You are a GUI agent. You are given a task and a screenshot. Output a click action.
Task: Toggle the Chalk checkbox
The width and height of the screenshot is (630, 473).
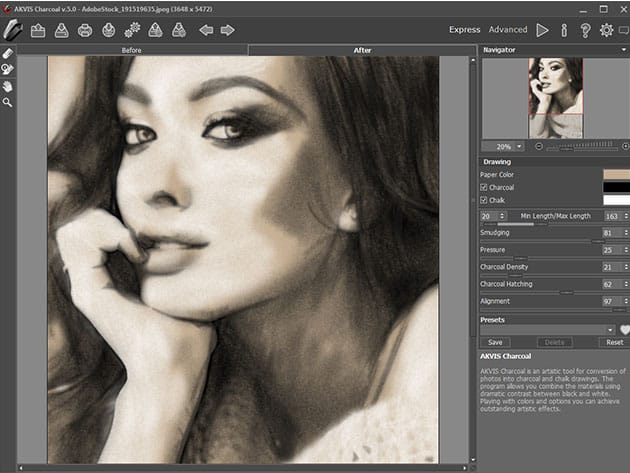coord(485,200)
